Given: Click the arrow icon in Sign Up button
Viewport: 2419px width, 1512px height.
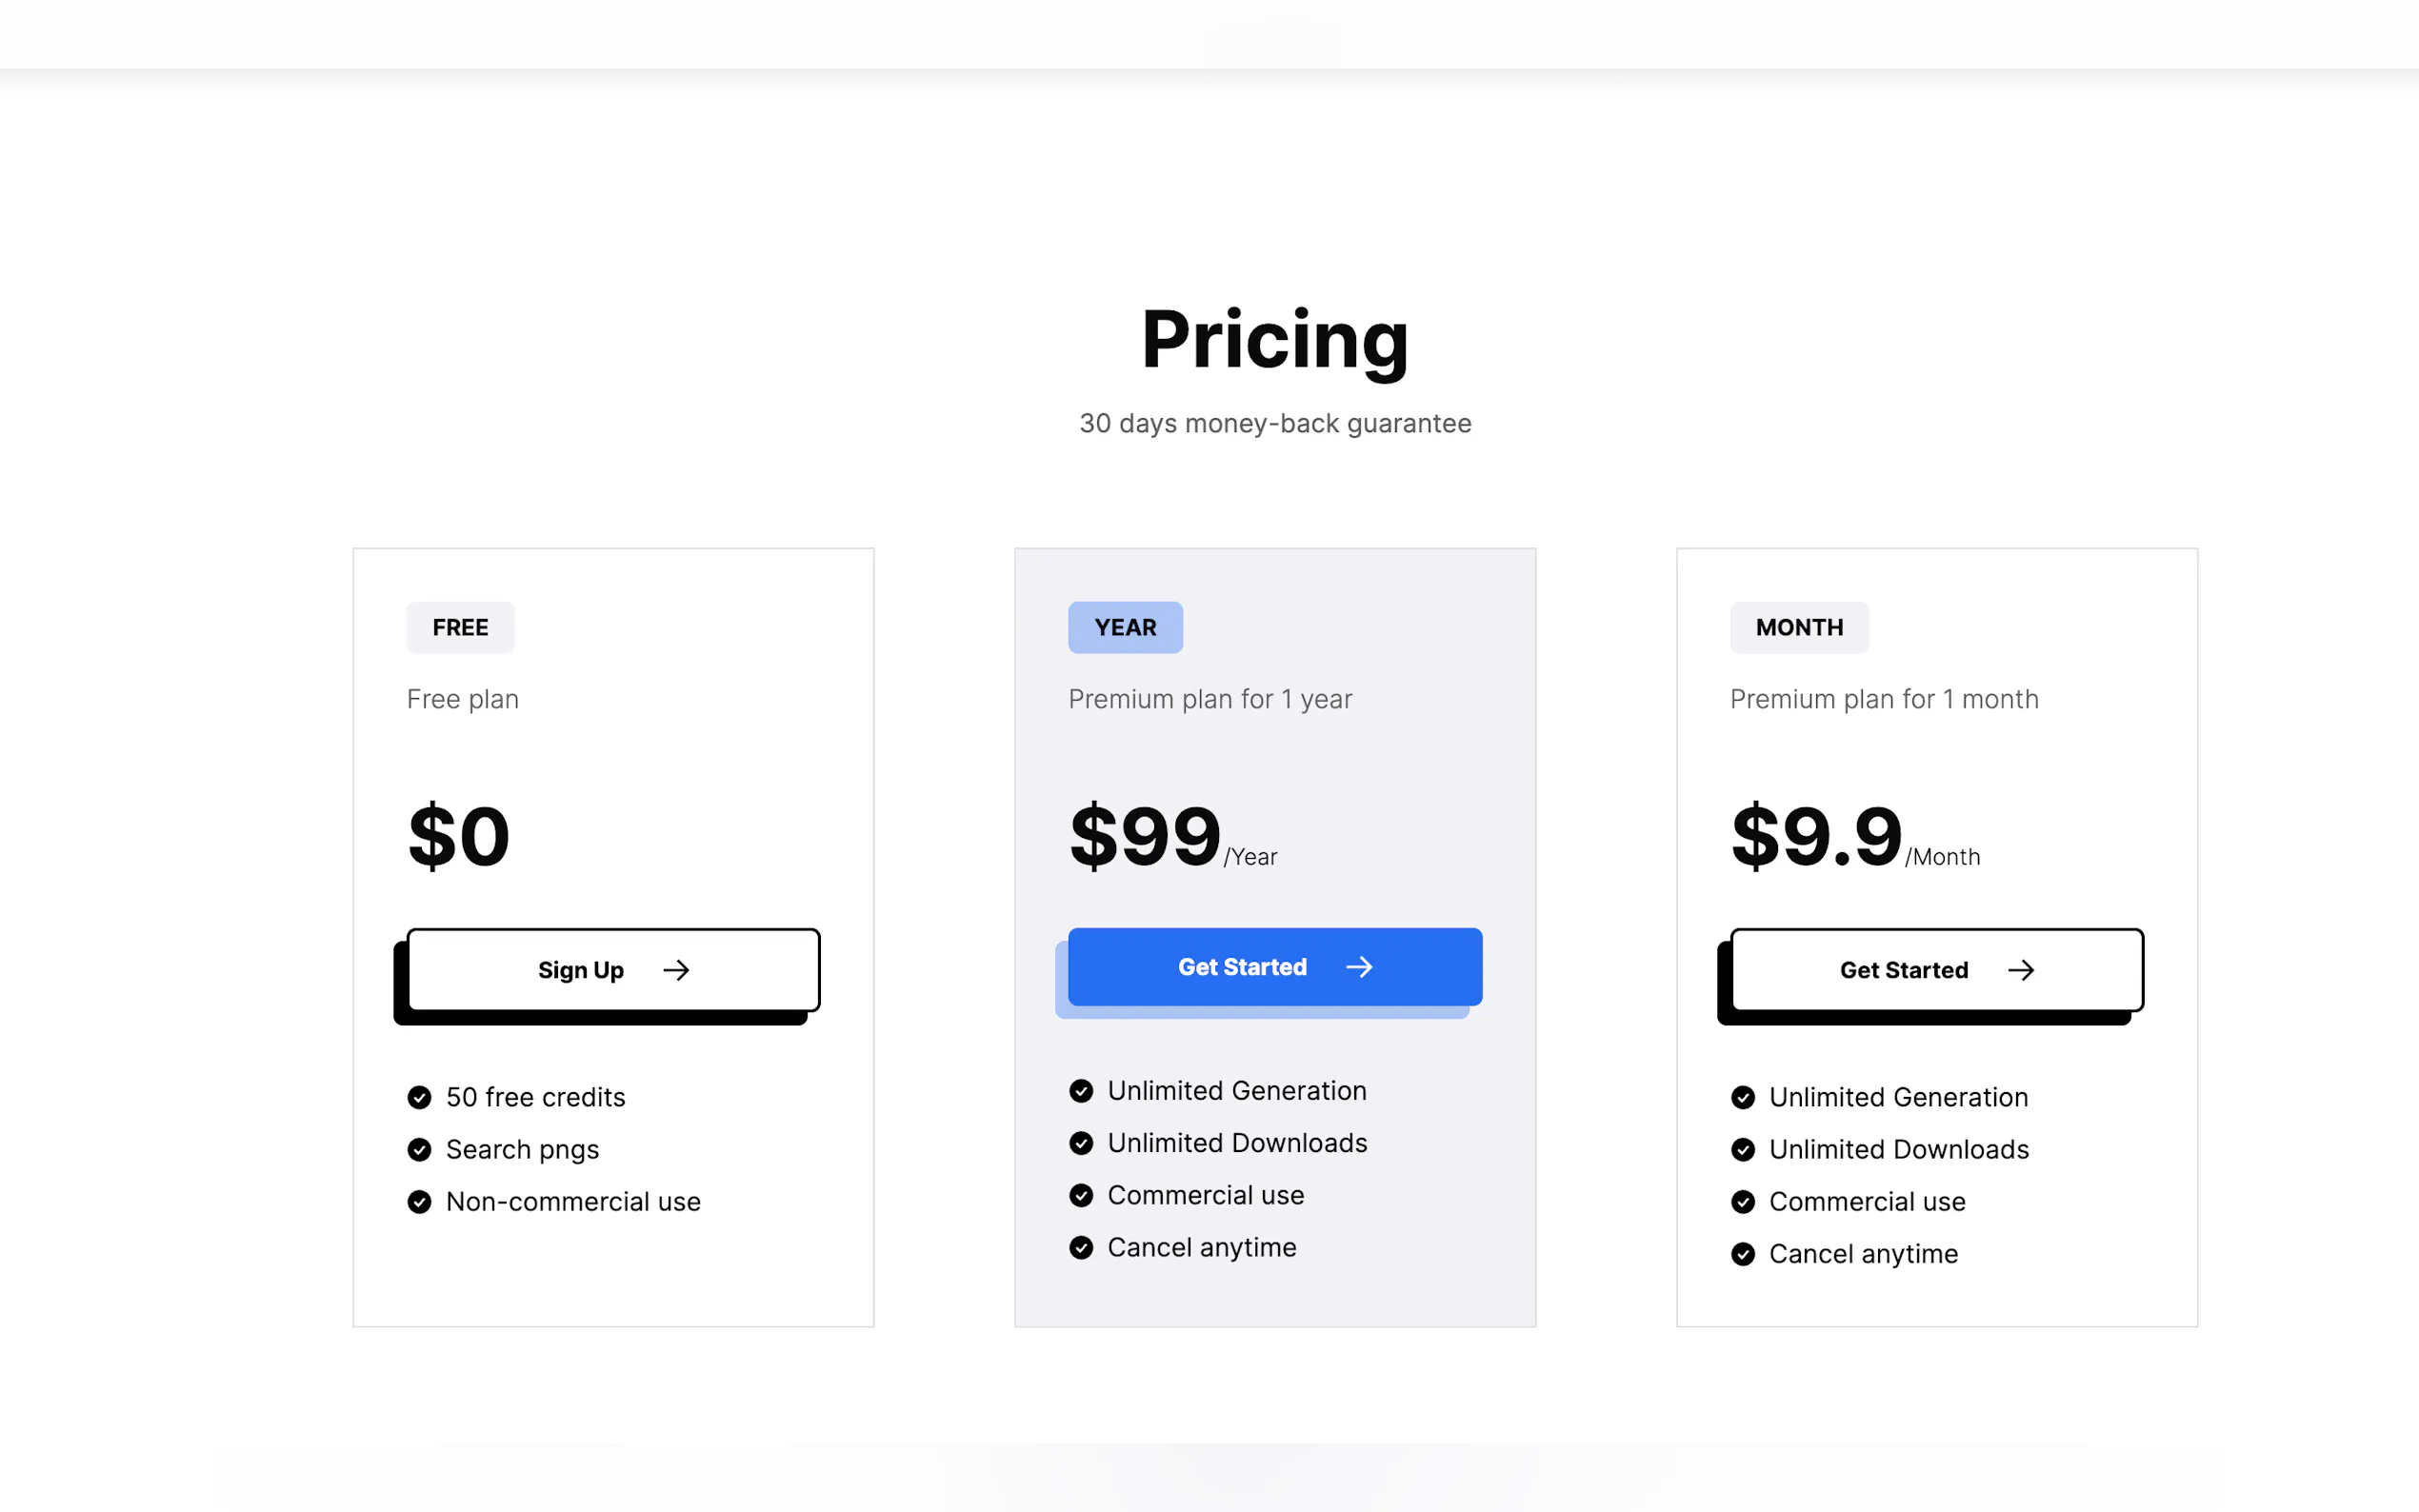Looking at the screenshot, I should [x=676, y=970].
